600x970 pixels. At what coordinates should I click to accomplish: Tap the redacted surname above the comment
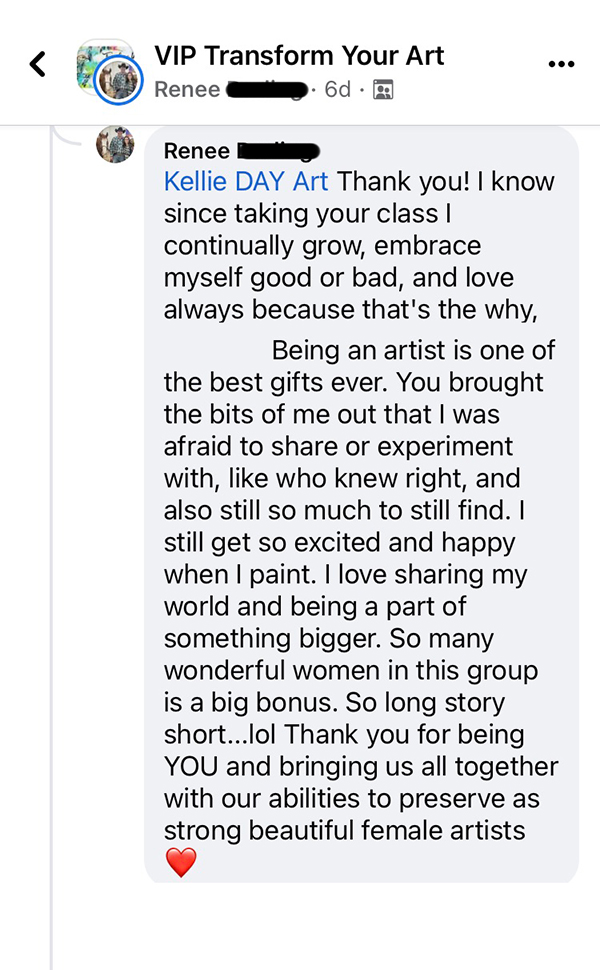pyautogui.click(x=278, y=150)
